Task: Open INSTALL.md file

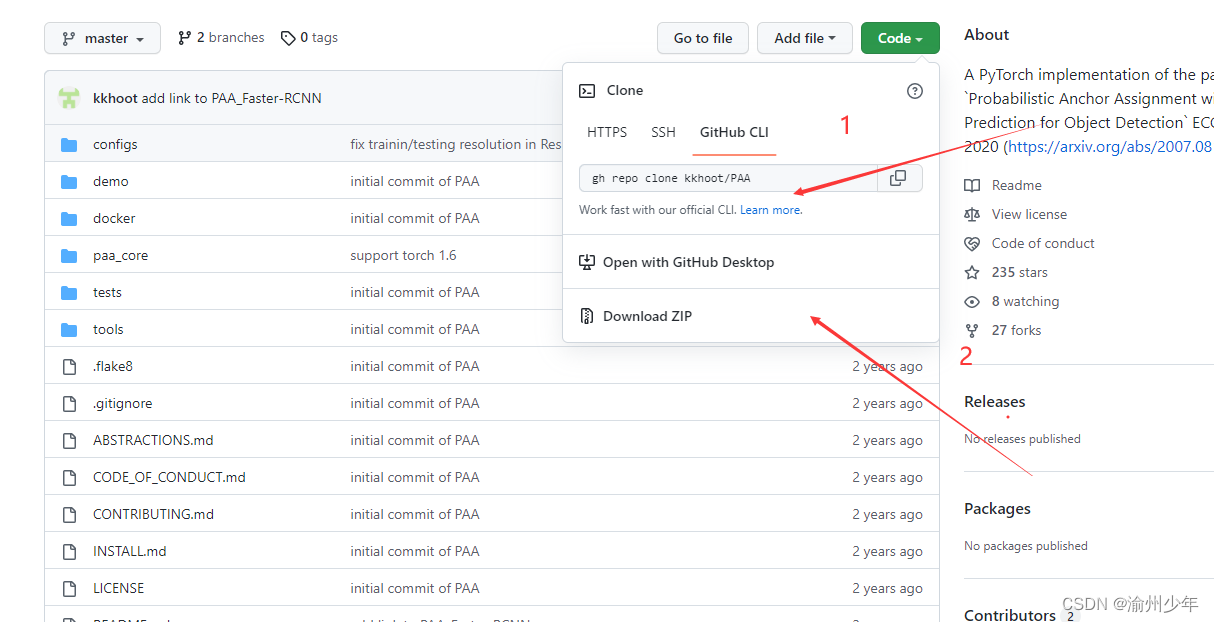Action: pos(130,551)
